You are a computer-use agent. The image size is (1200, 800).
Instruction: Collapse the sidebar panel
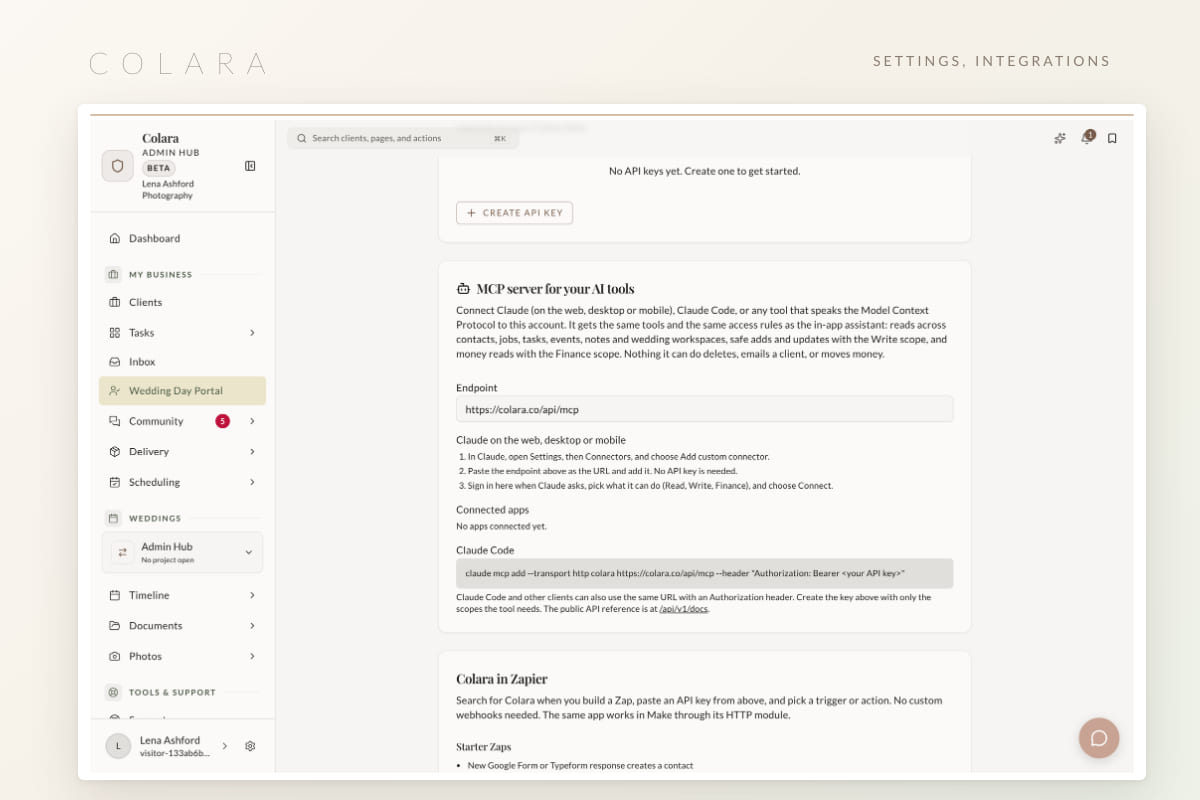(250, 166)
